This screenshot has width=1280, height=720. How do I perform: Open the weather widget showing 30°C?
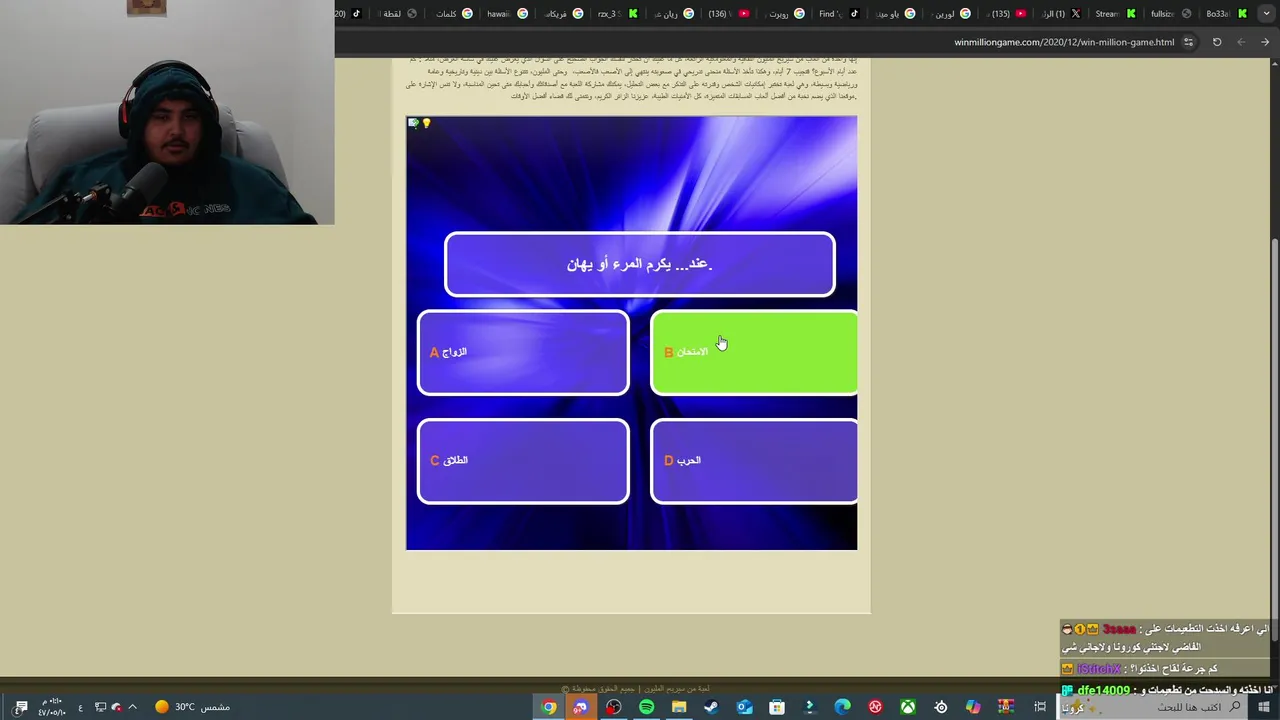click(192, 707)
